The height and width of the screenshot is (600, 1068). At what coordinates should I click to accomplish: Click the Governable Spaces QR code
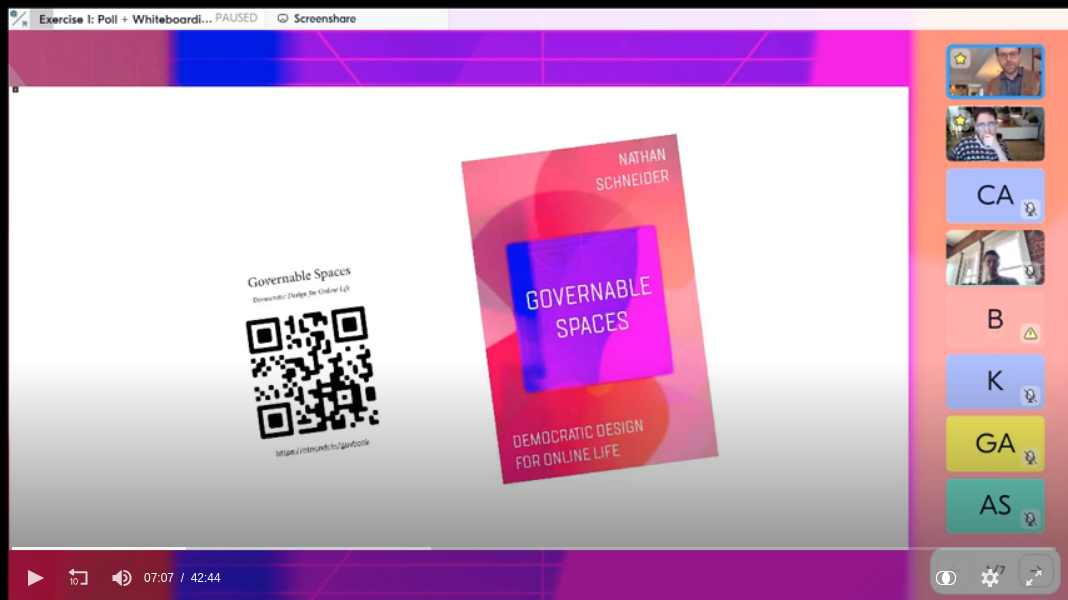pos(312,372)
